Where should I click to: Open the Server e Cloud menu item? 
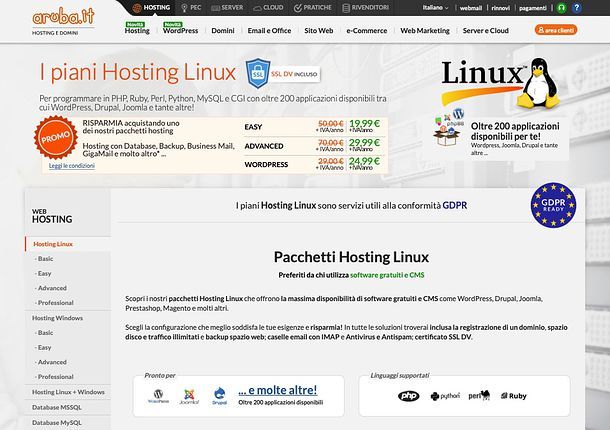[x=486, y=30]
